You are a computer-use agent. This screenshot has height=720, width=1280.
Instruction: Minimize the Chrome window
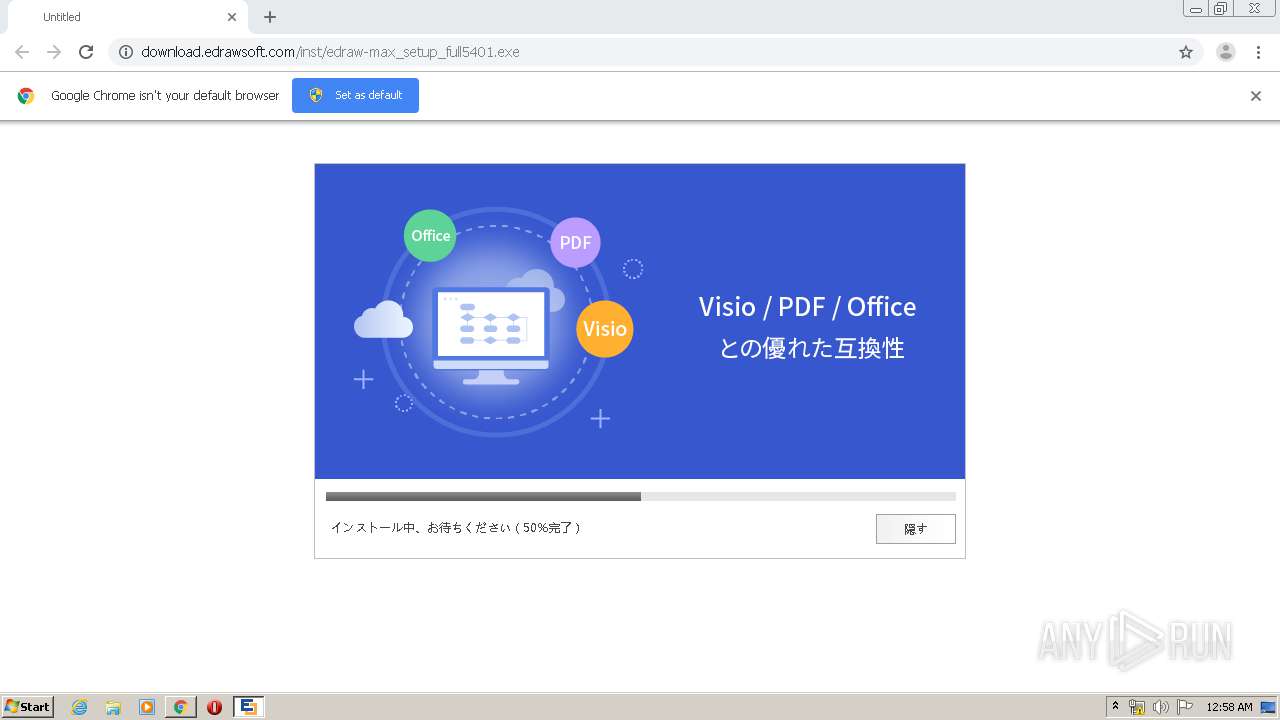(1196, 8)
